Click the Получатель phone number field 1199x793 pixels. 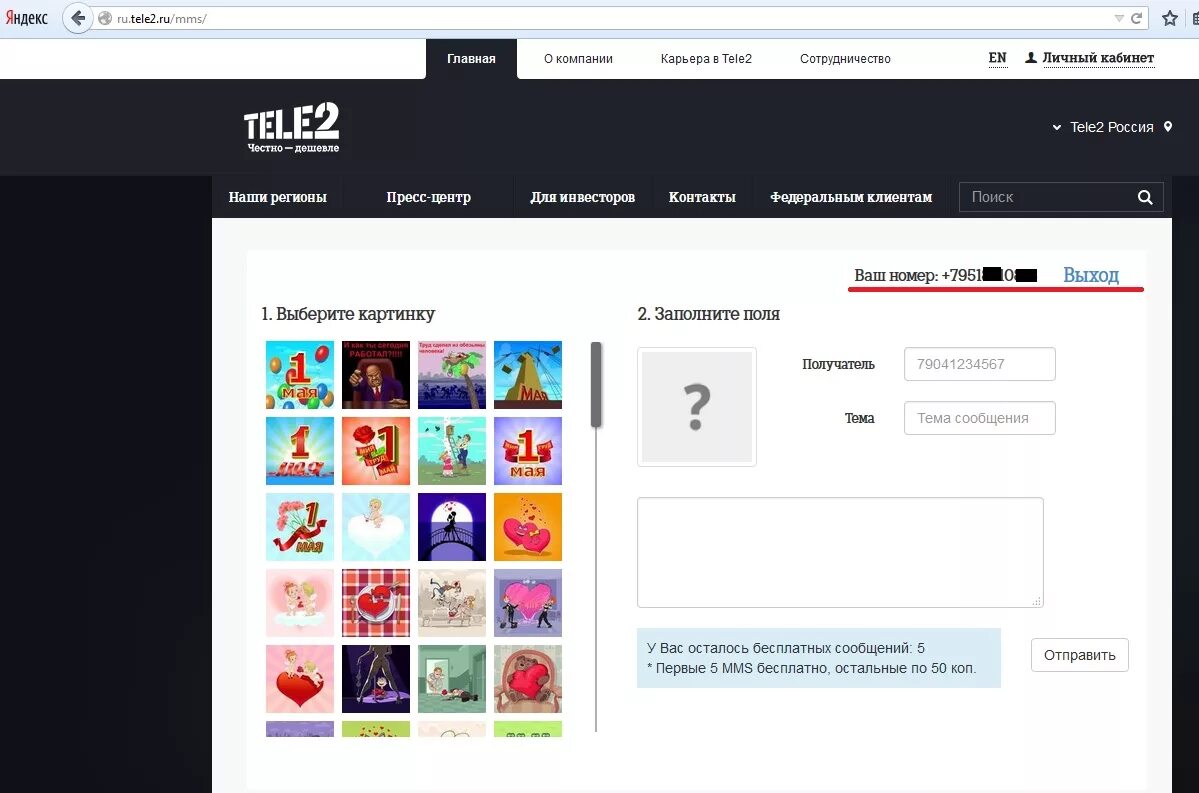point(979,364)
